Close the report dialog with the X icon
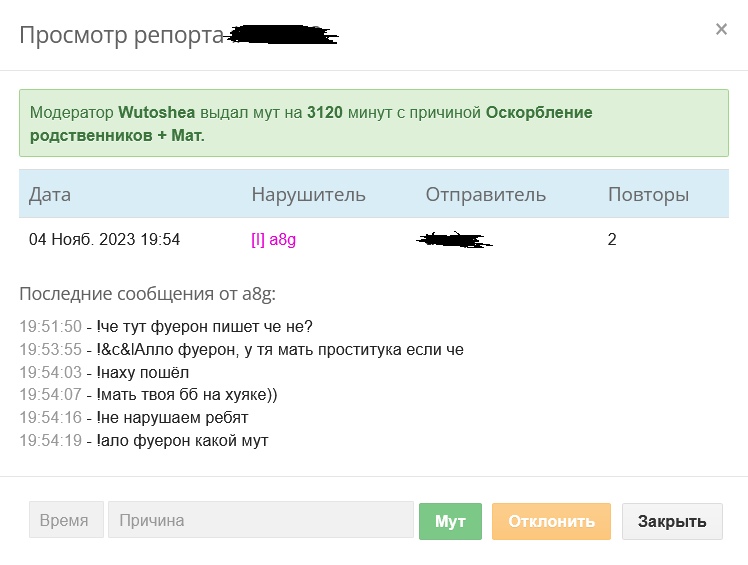Viewport: 748px width, 565px height. (x=721, y=30)
